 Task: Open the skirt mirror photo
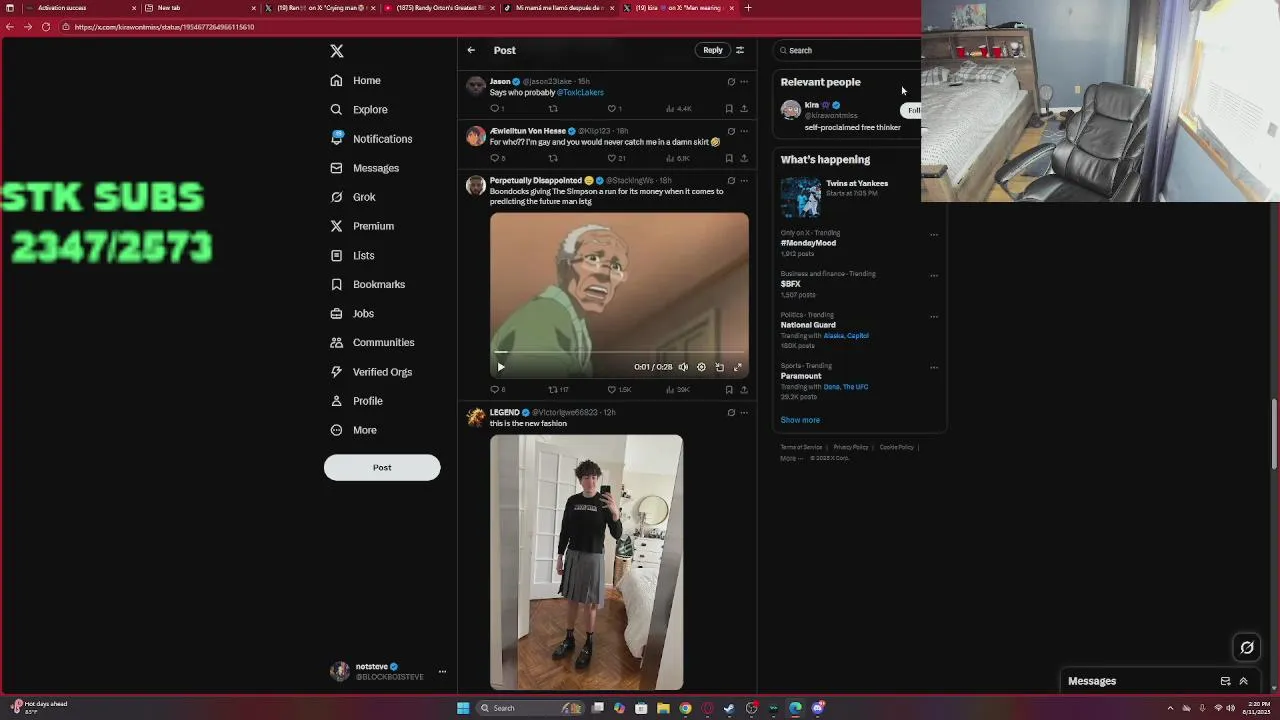(x=586, y=562)
